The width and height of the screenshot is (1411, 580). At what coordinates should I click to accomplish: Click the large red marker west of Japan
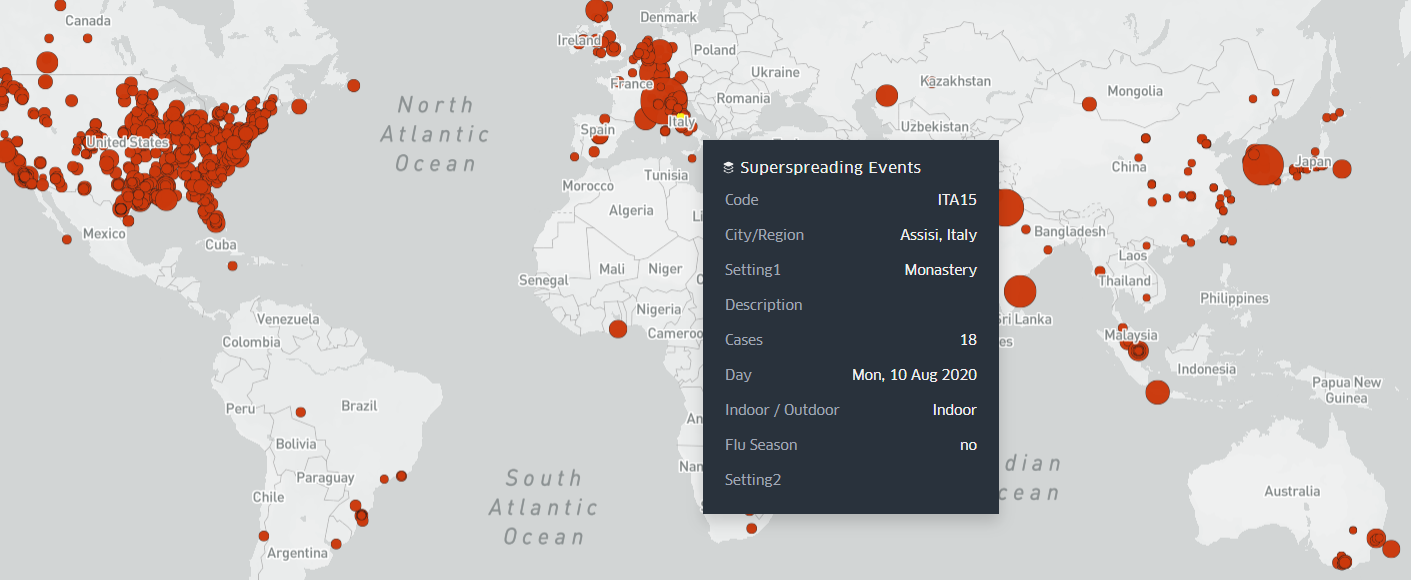pyautogui.click(x=1263, y=165)
